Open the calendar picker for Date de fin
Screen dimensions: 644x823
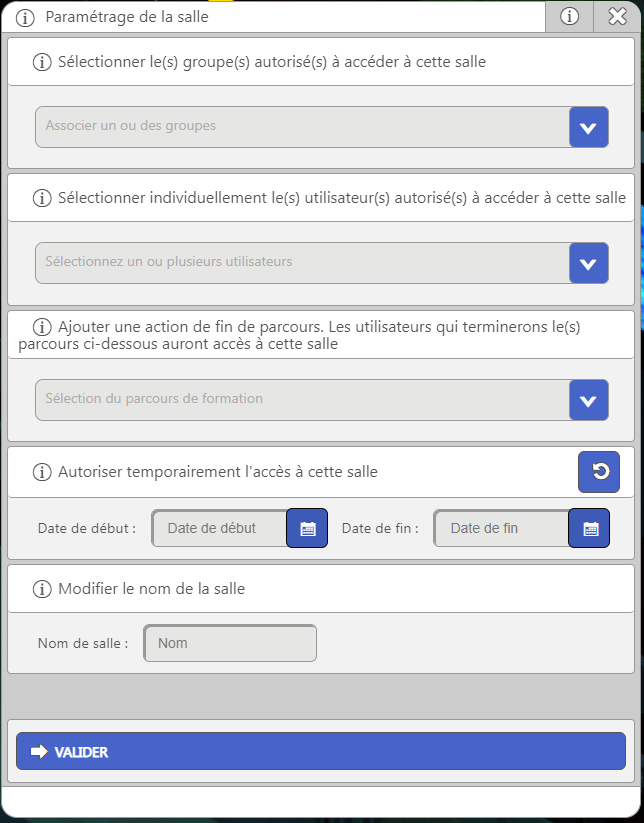click(x=589, y=528)
